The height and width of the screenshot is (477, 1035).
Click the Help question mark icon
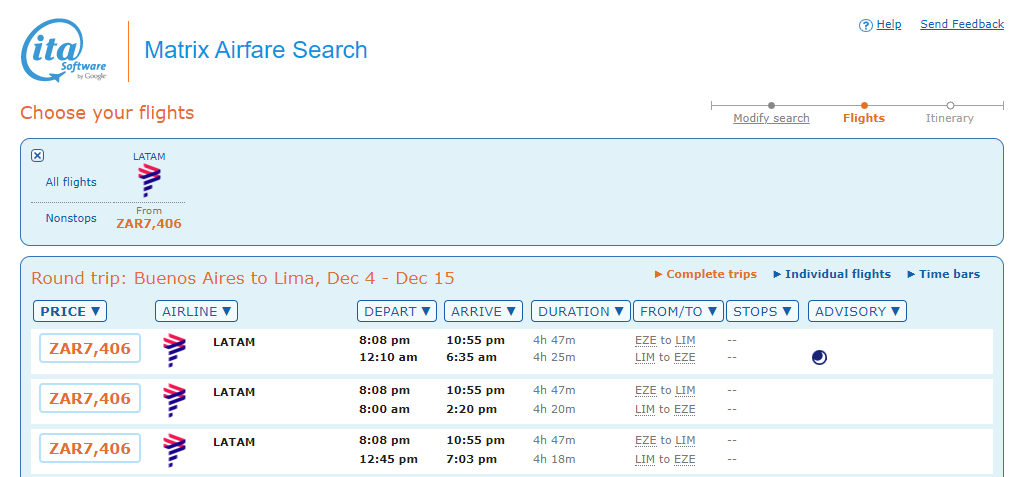point(865,25)
